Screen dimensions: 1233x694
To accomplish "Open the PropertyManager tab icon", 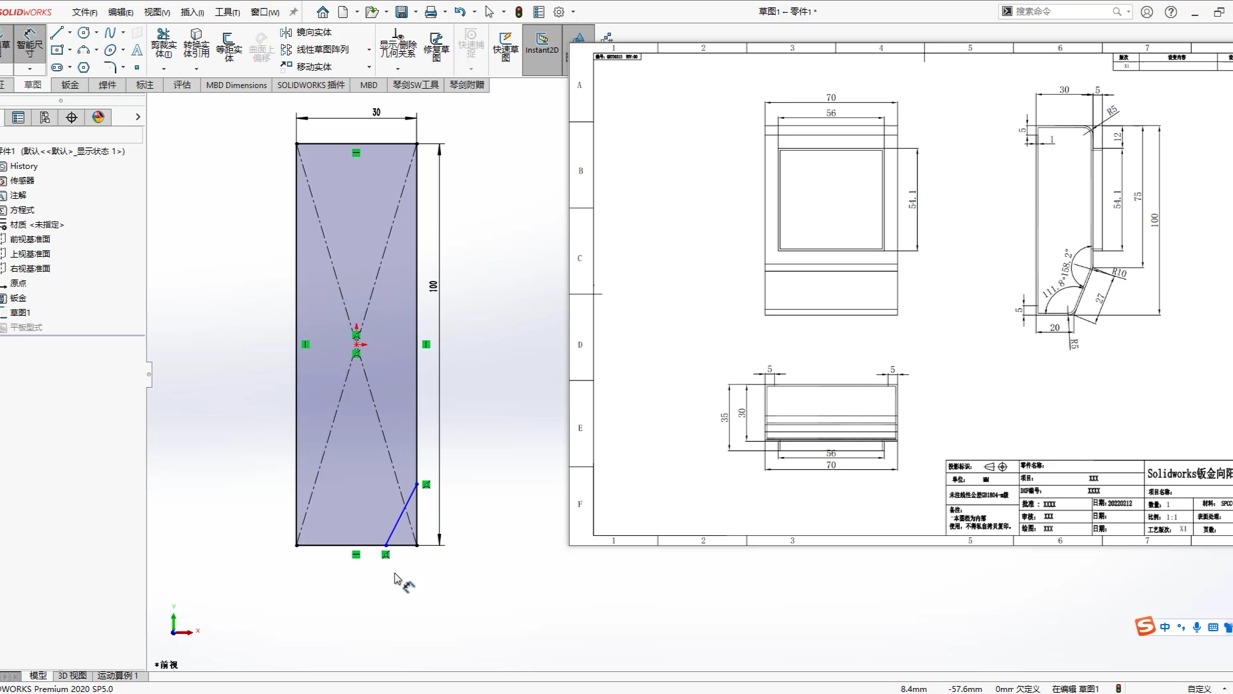I will (18, 117).
